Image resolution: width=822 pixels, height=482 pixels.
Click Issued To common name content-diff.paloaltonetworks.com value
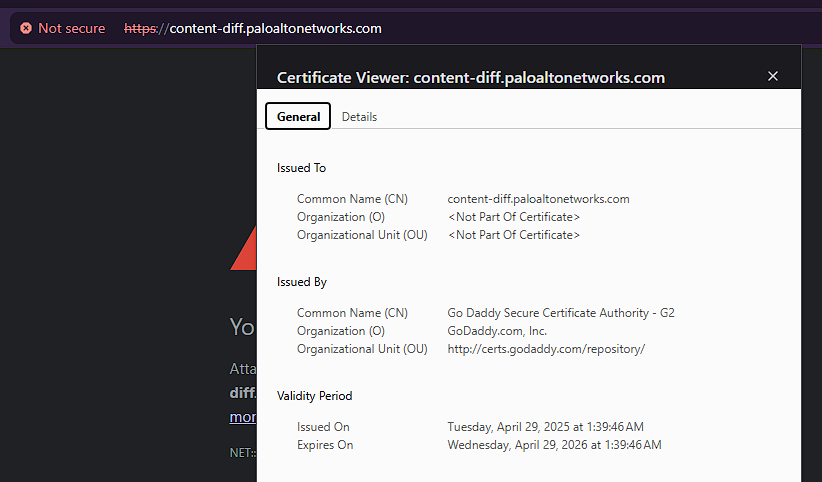point(538,199)
